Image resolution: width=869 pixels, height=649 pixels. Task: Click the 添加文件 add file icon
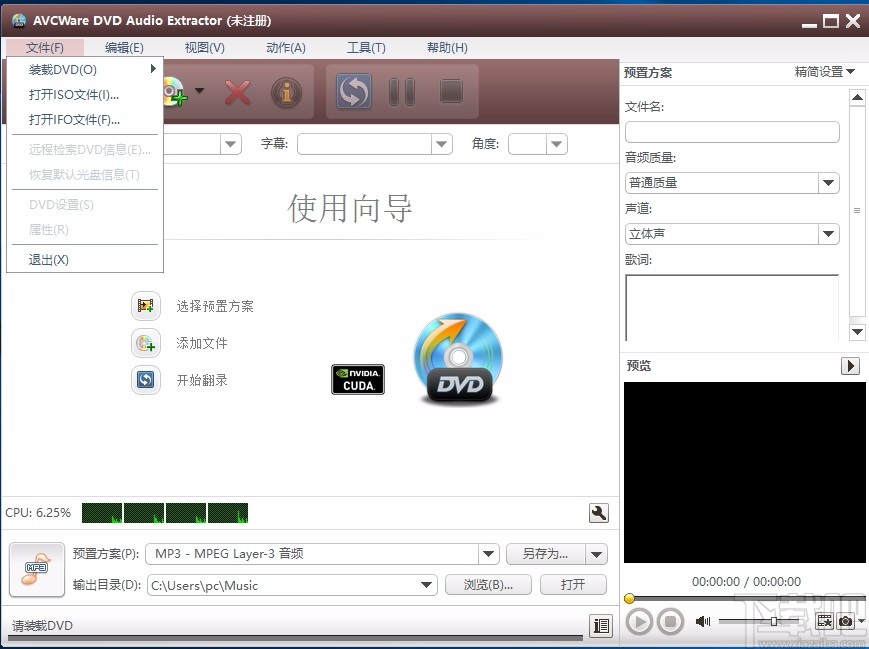(x=146, y=343)
